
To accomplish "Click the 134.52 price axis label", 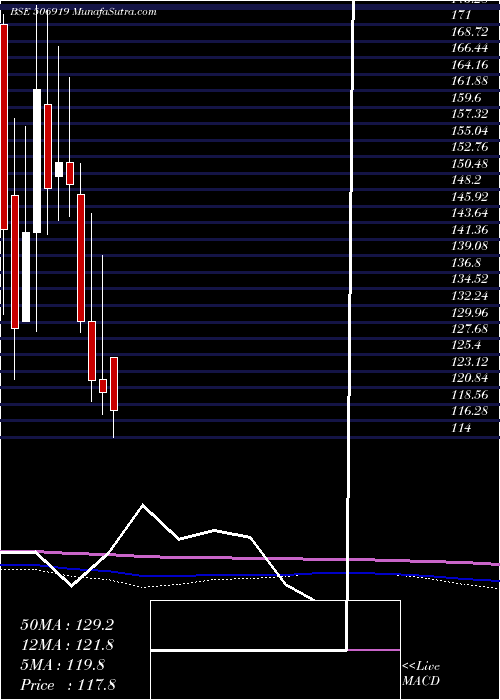I will pyautogui.click(x=470, y=279).
